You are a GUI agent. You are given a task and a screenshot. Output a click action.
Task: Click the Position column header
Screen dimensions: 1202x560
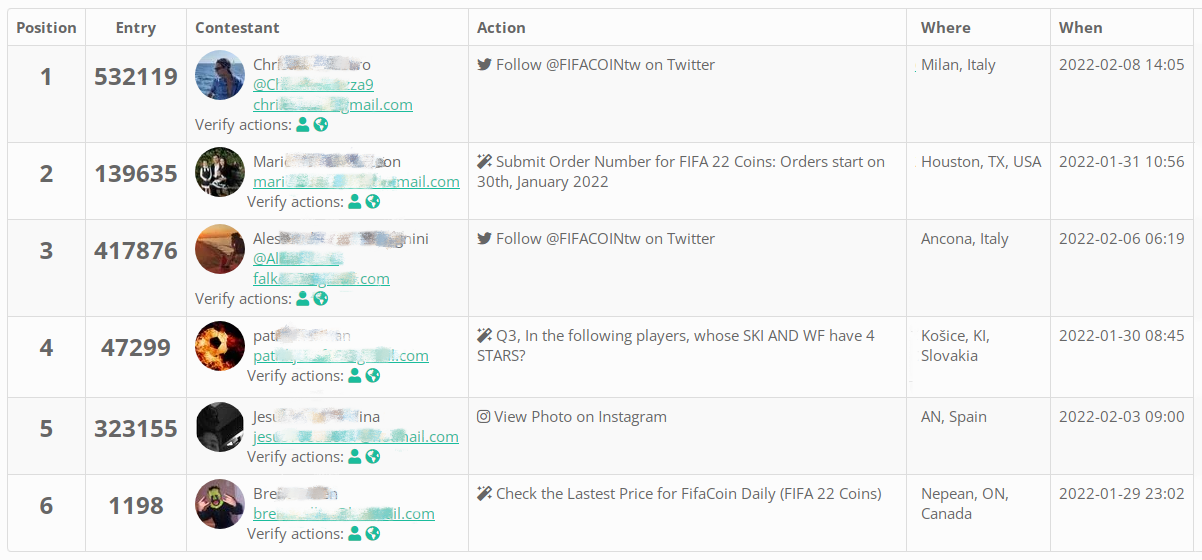[x=47, y=28]
